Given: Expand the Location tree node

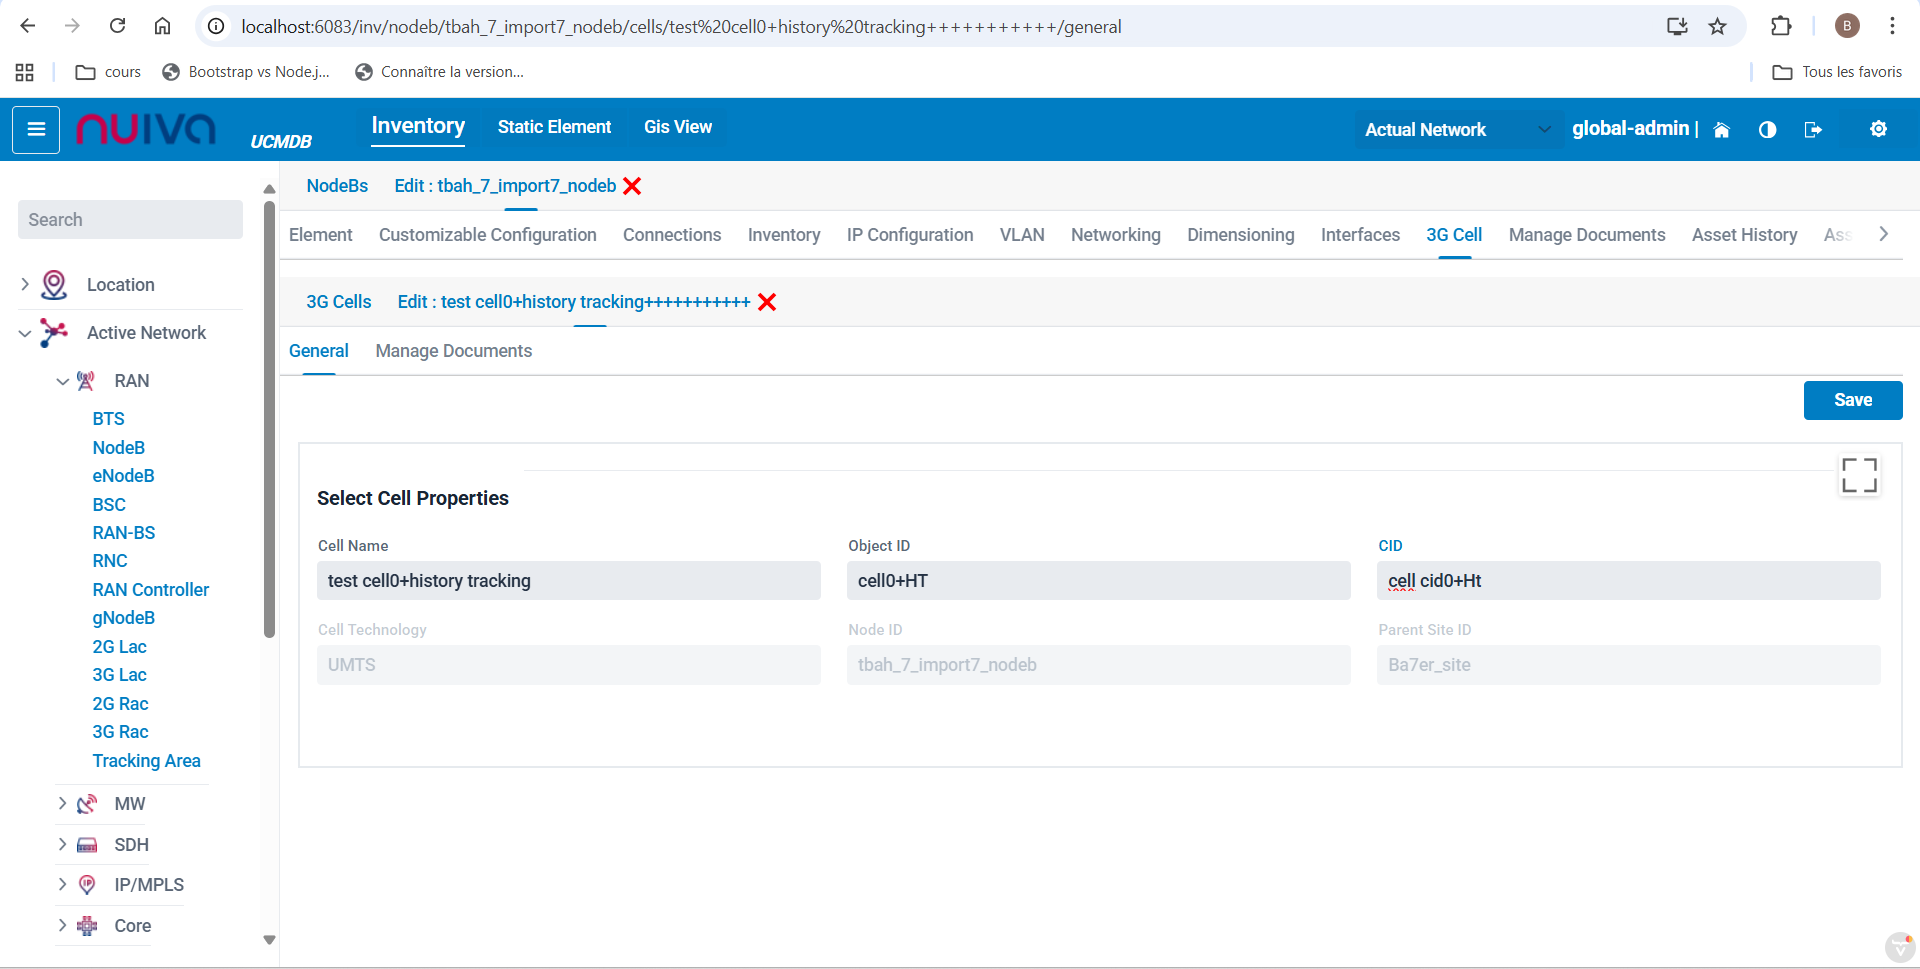Looking at the screenshot, I should (x=25, y=285).
